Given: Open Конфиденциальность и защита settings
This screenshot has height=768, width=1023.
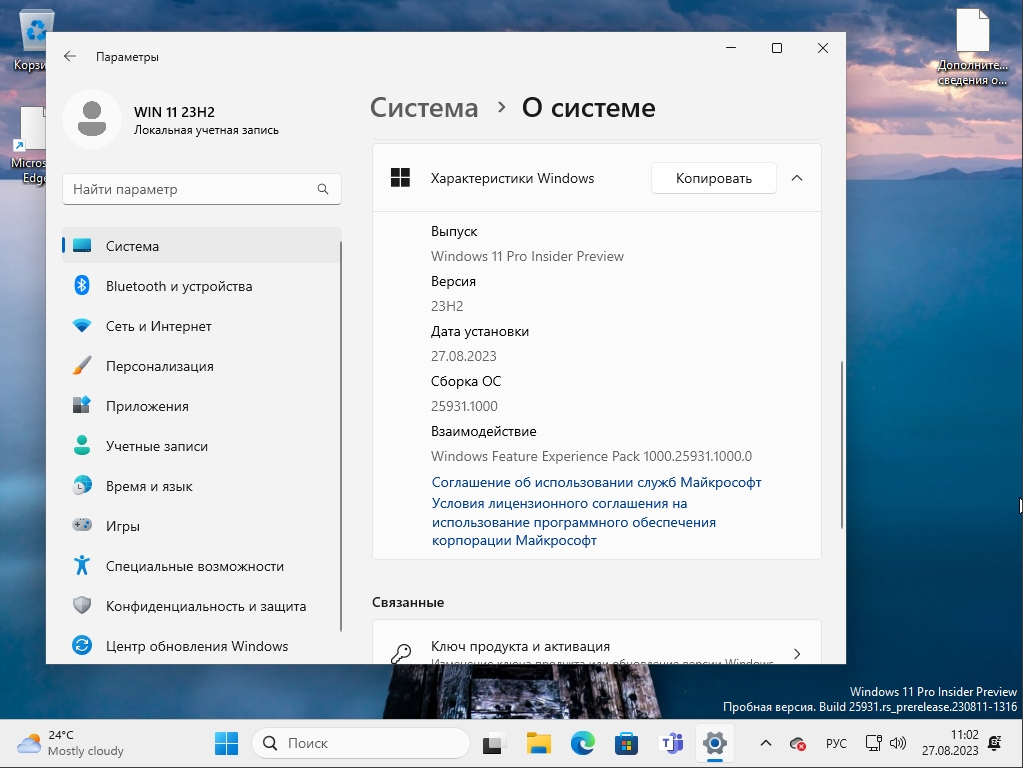Looking at the screenshot, I should click(202, 606).
